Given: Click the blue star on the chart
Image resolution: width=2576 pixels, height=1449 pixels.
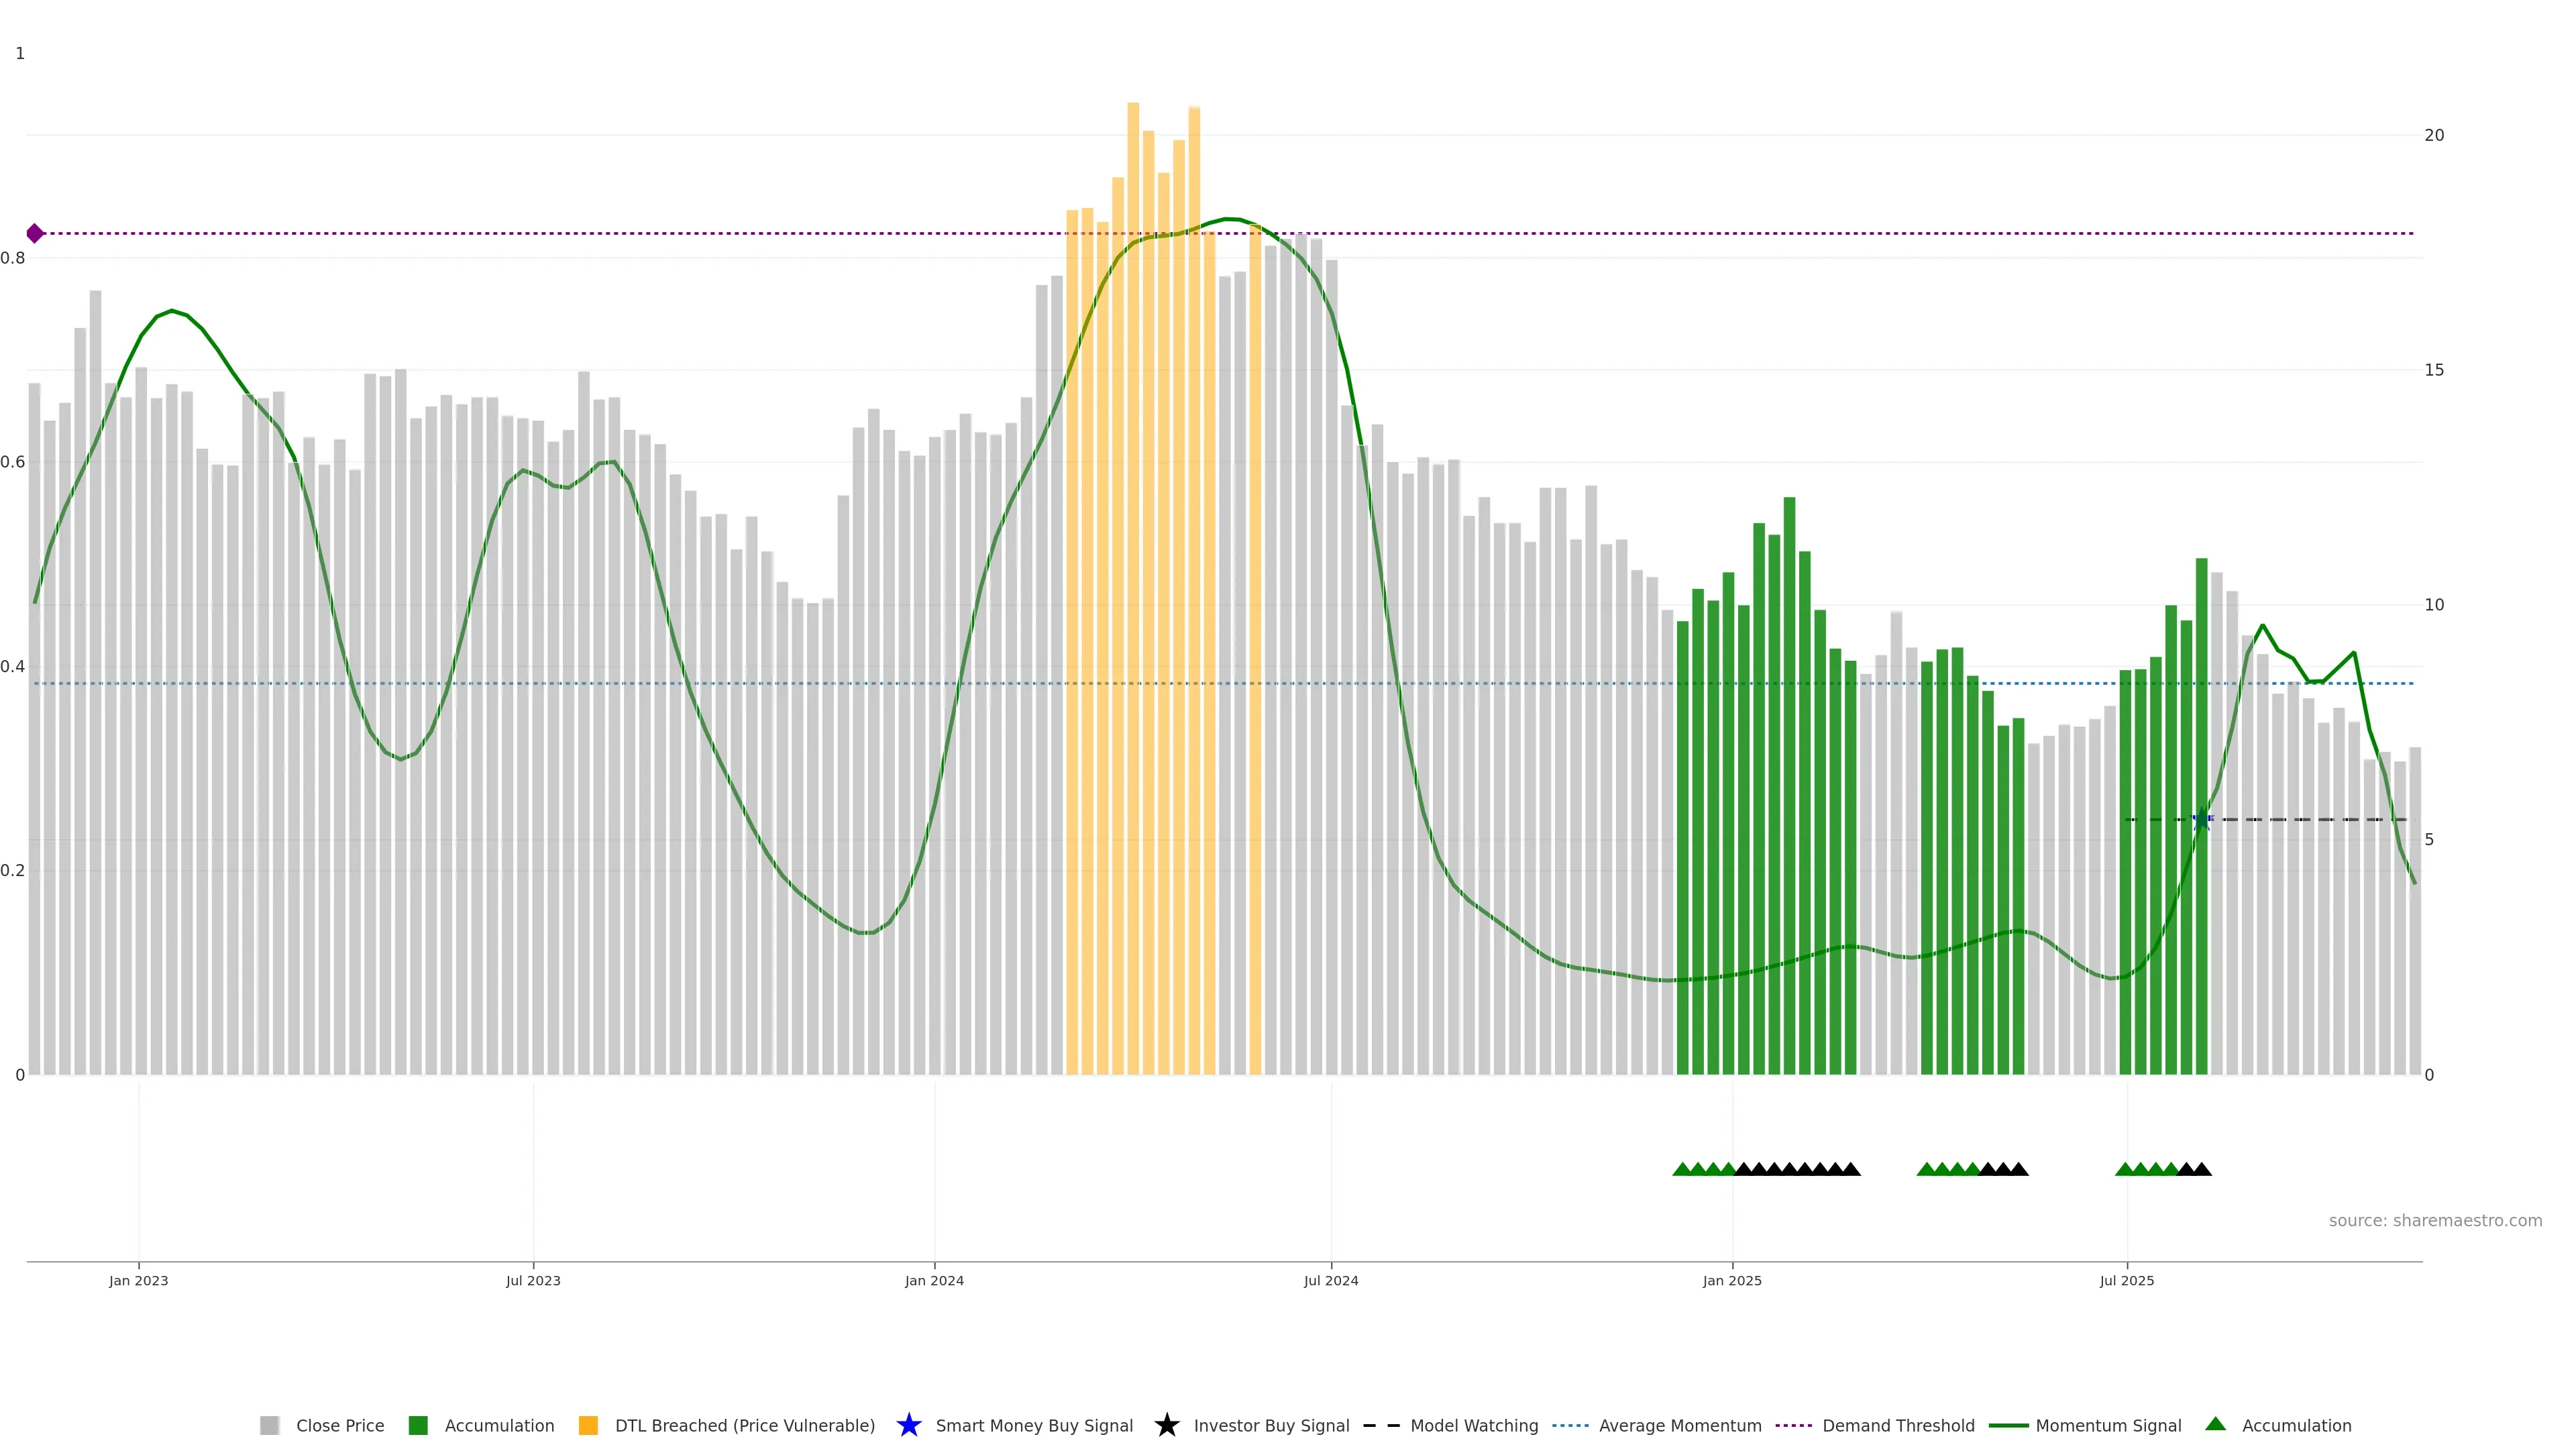Looking at the screenshot, I should [2201, 820].
